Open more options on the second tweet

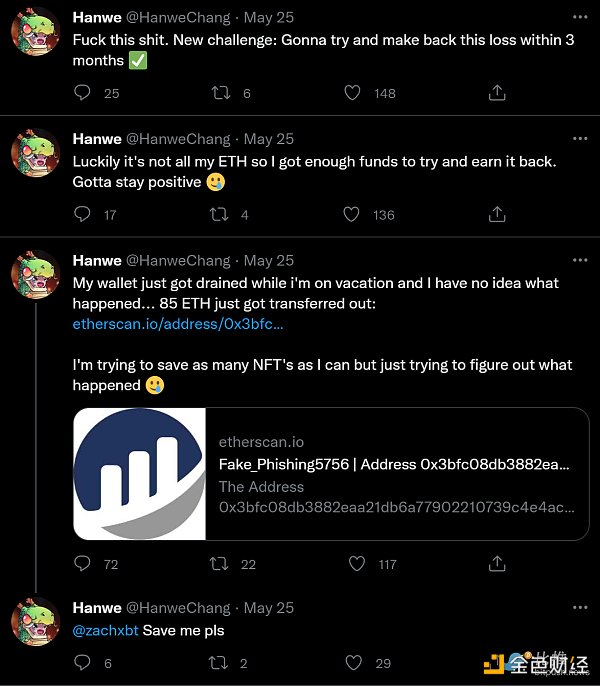(x=579, y=139)
